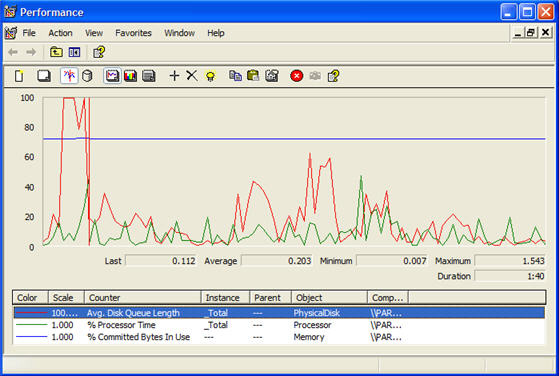The width and height of the screenshot is (559, 376).
Task: Open the Action menu
Action: (60, 33)
